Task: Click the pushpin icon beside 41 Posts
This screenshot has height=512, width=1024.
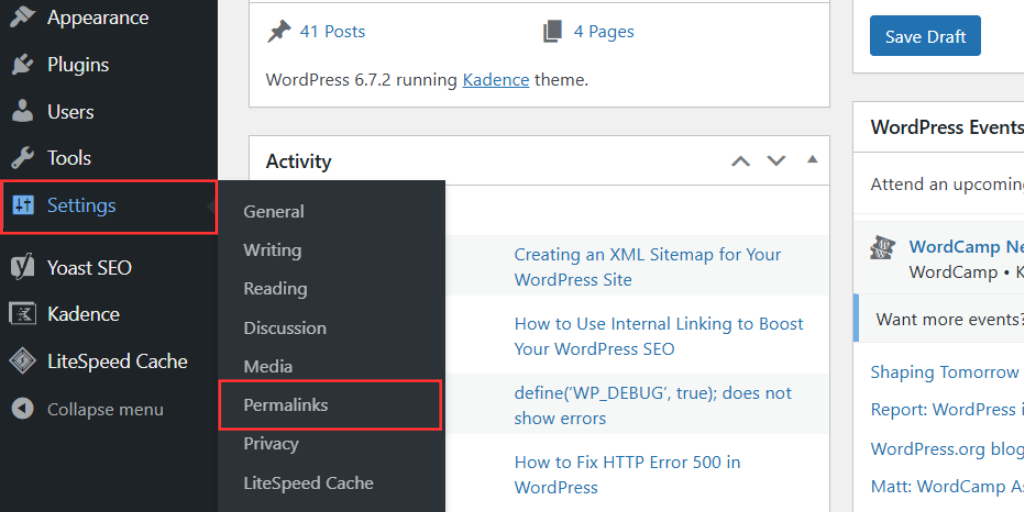Action: point(279,31)
